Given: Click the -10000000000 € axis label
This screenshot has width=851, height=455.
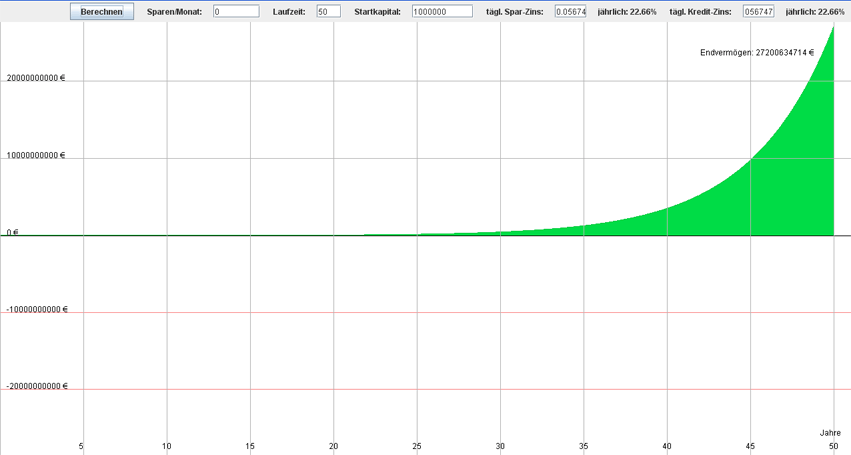Looking at the screenshot, I should [x=36, y=309].
